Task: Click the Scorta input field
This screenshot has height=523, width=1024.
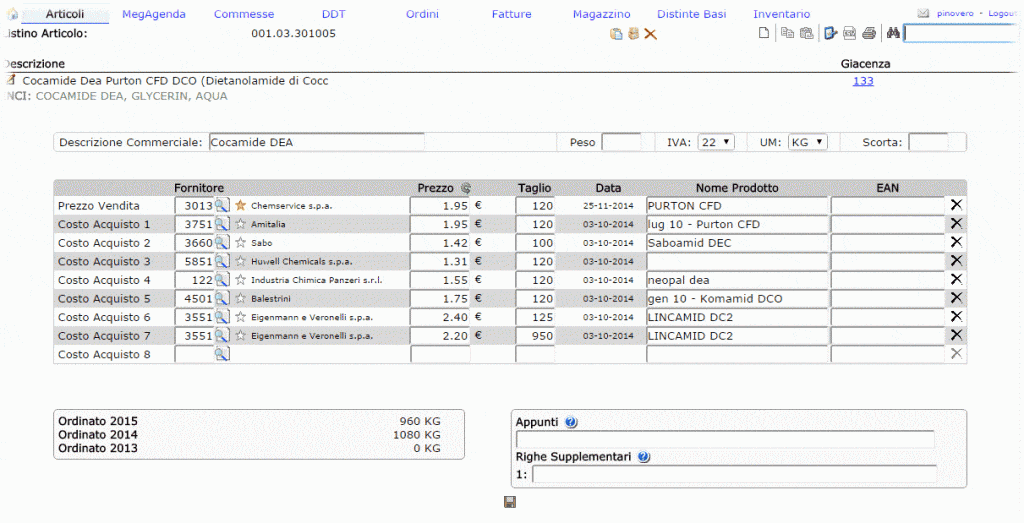Action: [x=928, y=142]
